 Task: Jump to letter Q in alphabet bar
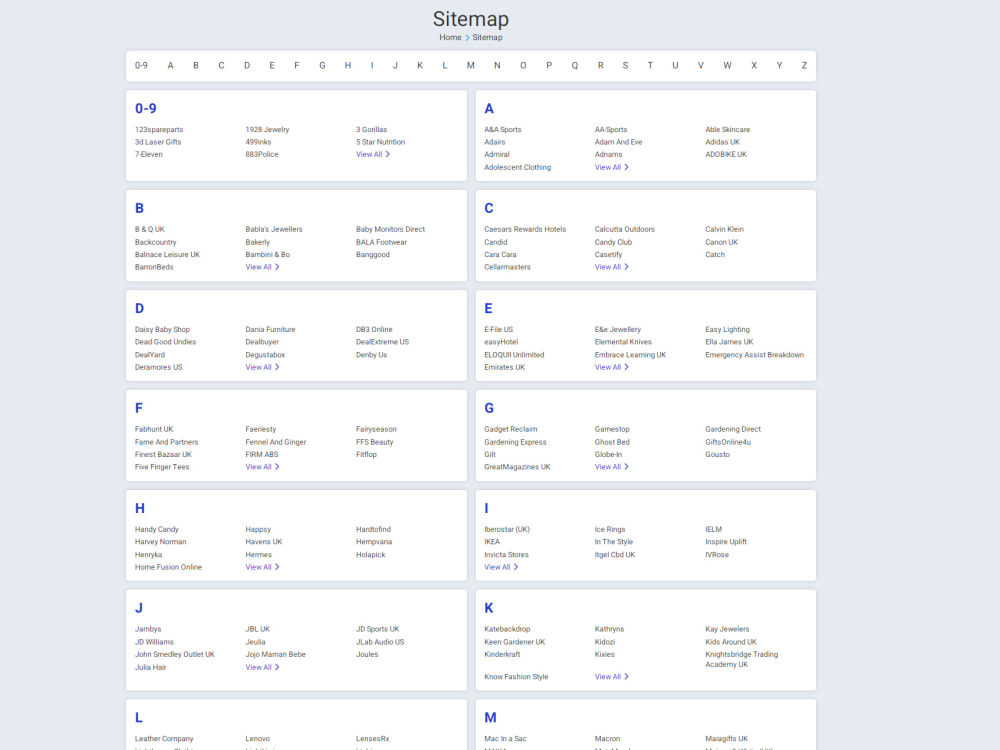pos(575,66)
